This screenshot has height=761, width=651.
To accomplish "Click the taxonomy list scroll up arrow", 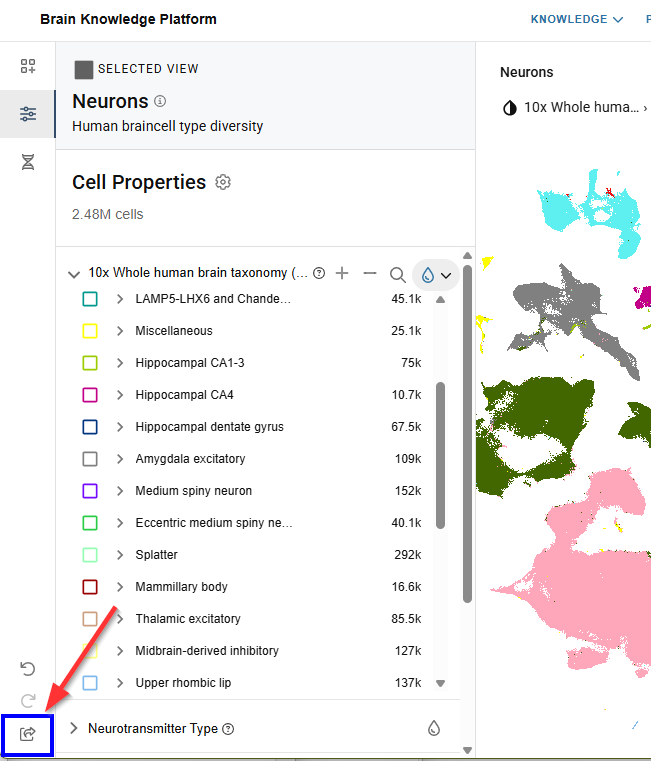I will [x=440, y=299].
